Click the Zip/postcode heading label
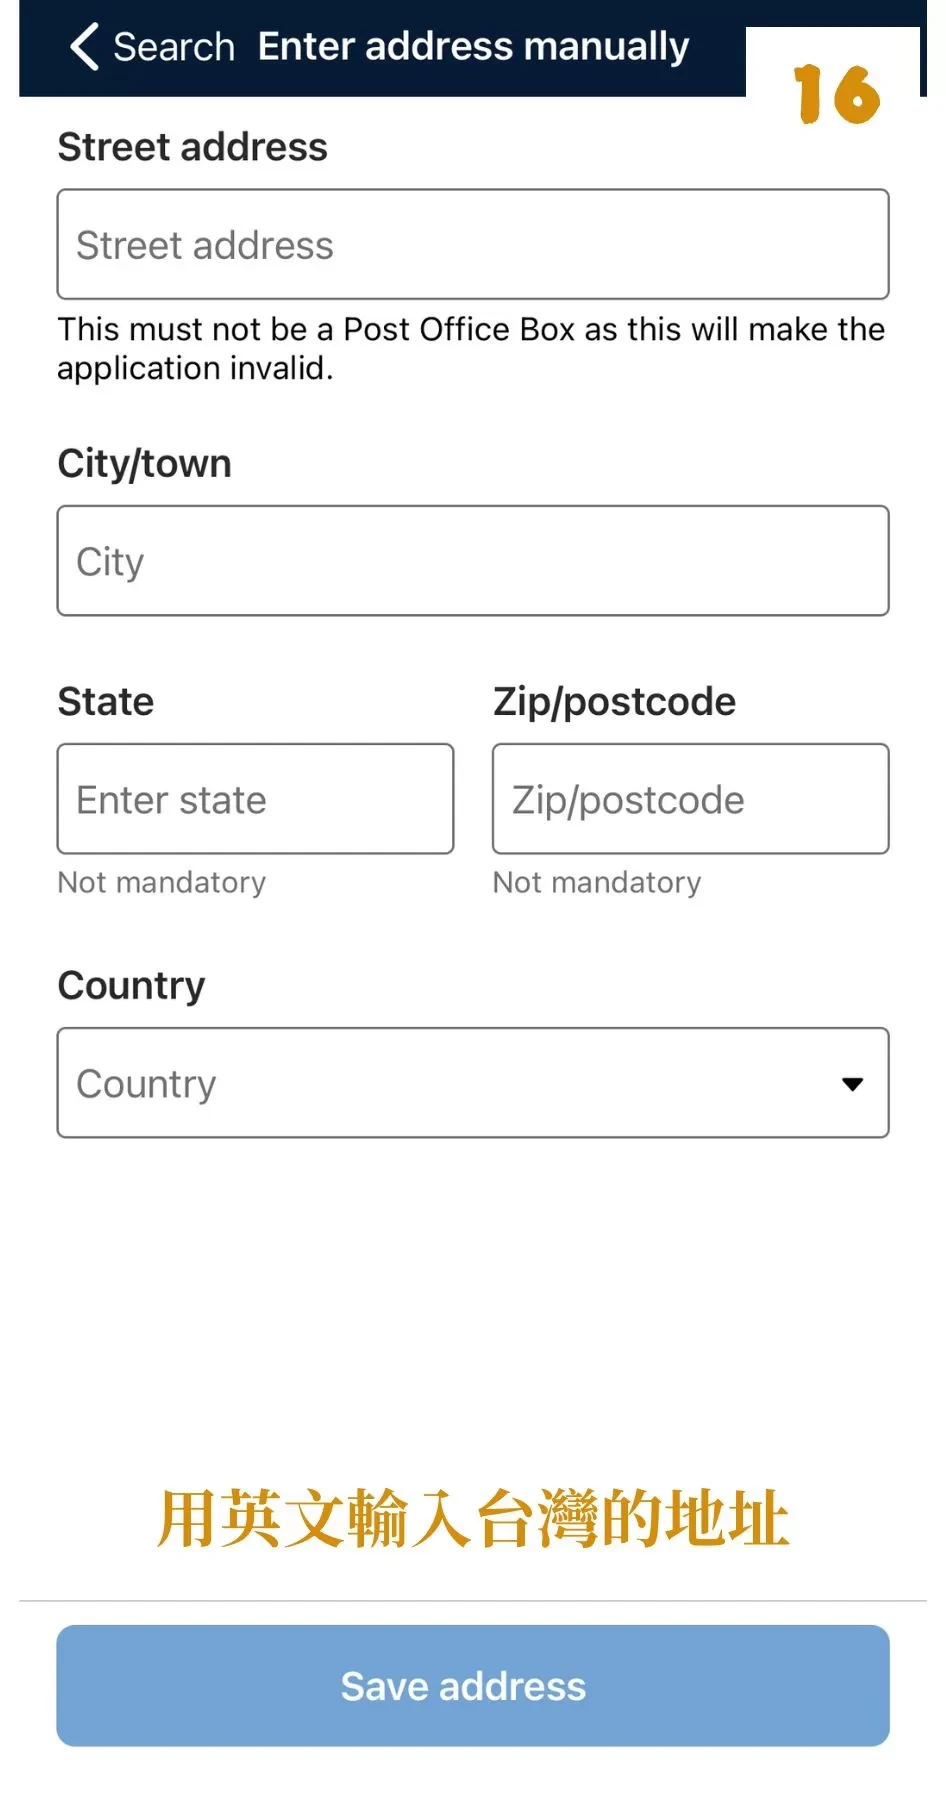946x1800 pixels. pos(614,702)
